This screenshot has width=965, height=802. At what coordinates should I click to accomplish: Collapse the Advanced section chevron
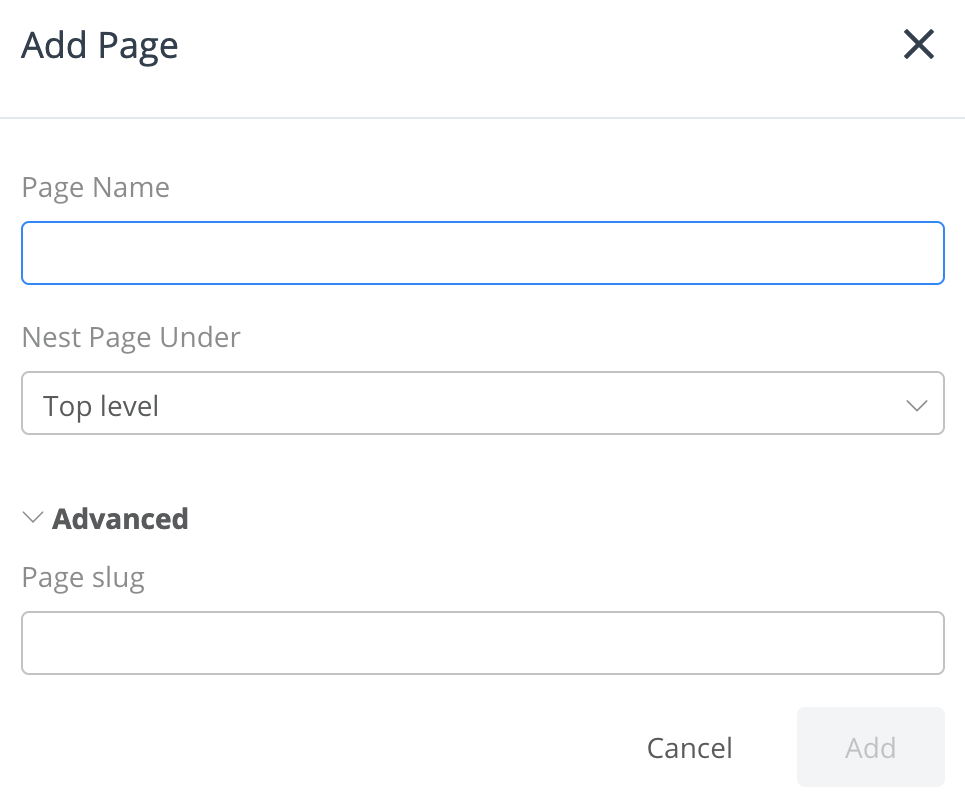point(33,518)
